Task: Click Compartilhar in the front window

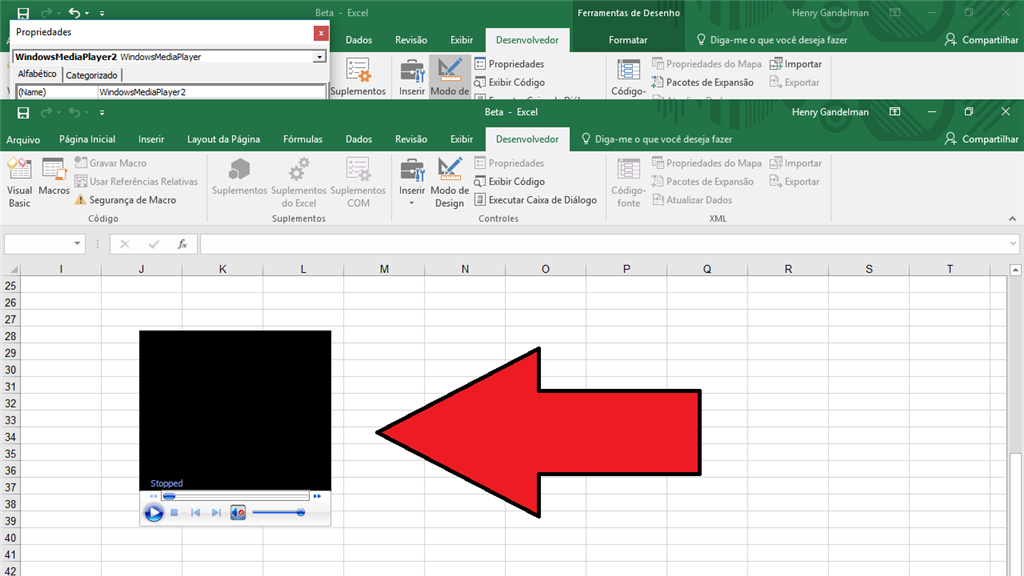Action: coord(982,139)
